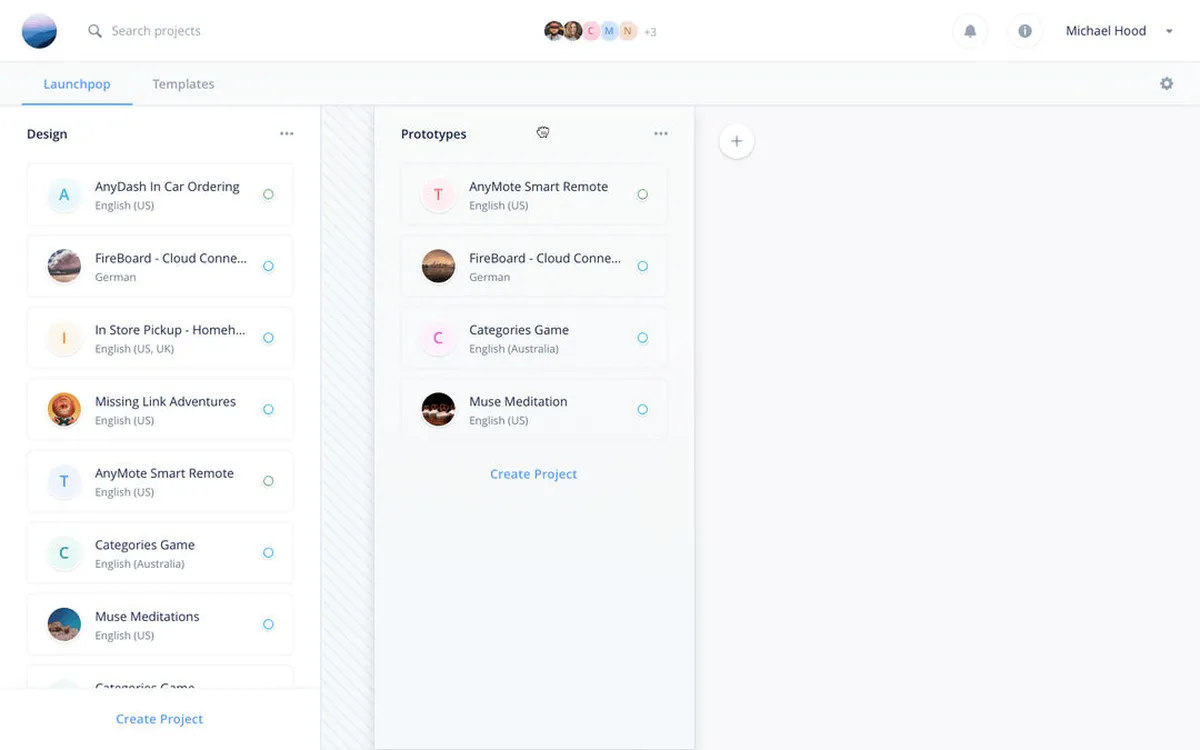Image resolution: width=1200 pixels, height=750 pixels.
Task: Open In Store Pickup - Homeh... project
Action: [160, 338]
